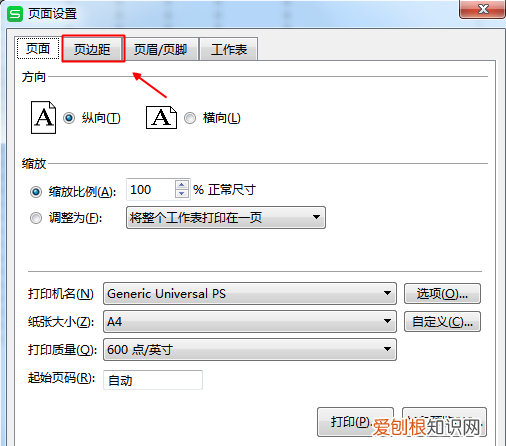
Task: Close the 页面设置 dialog
Action: 483,9
